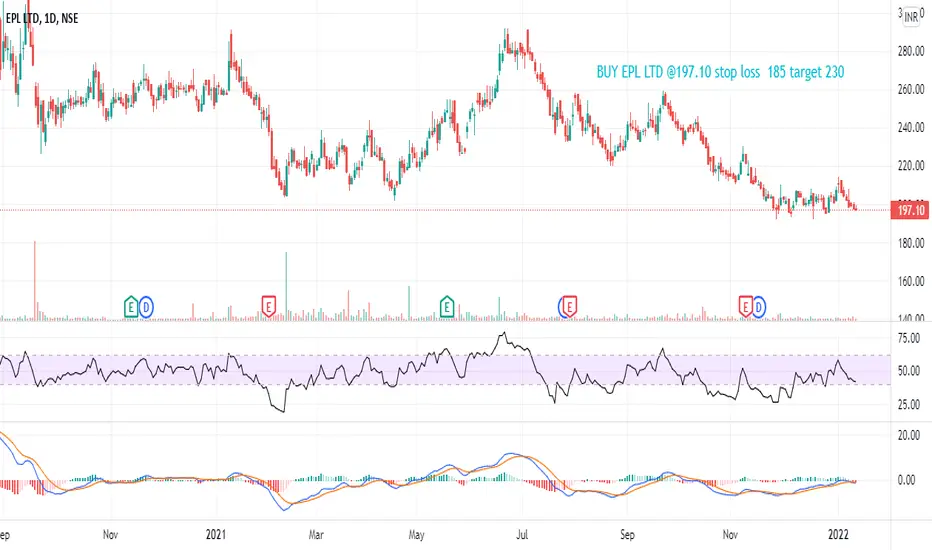
Task: Click the 2021 time axis label
Action: point(216,535)
